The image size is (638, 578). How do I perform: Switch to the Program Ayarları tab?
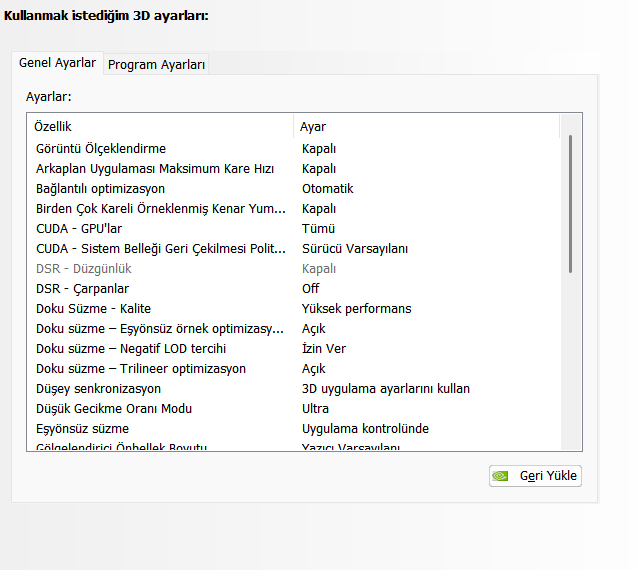(x=156, y=64)
